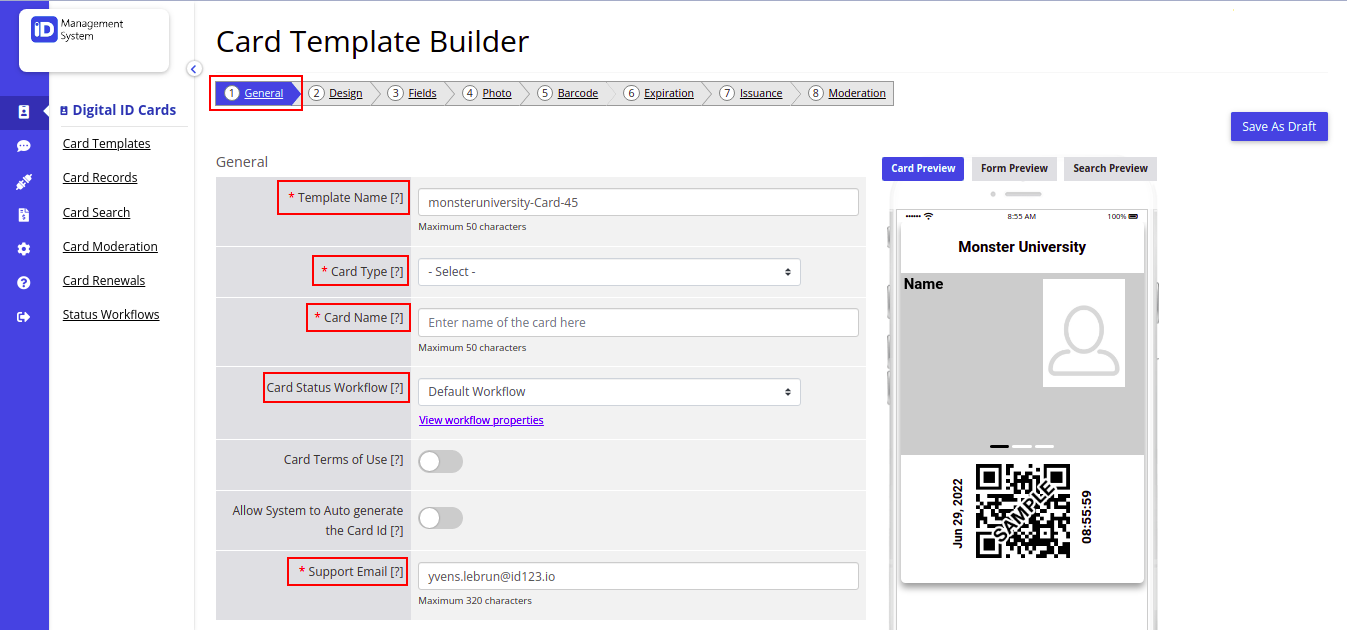Open settings via the gear icon

click(25, 248)
